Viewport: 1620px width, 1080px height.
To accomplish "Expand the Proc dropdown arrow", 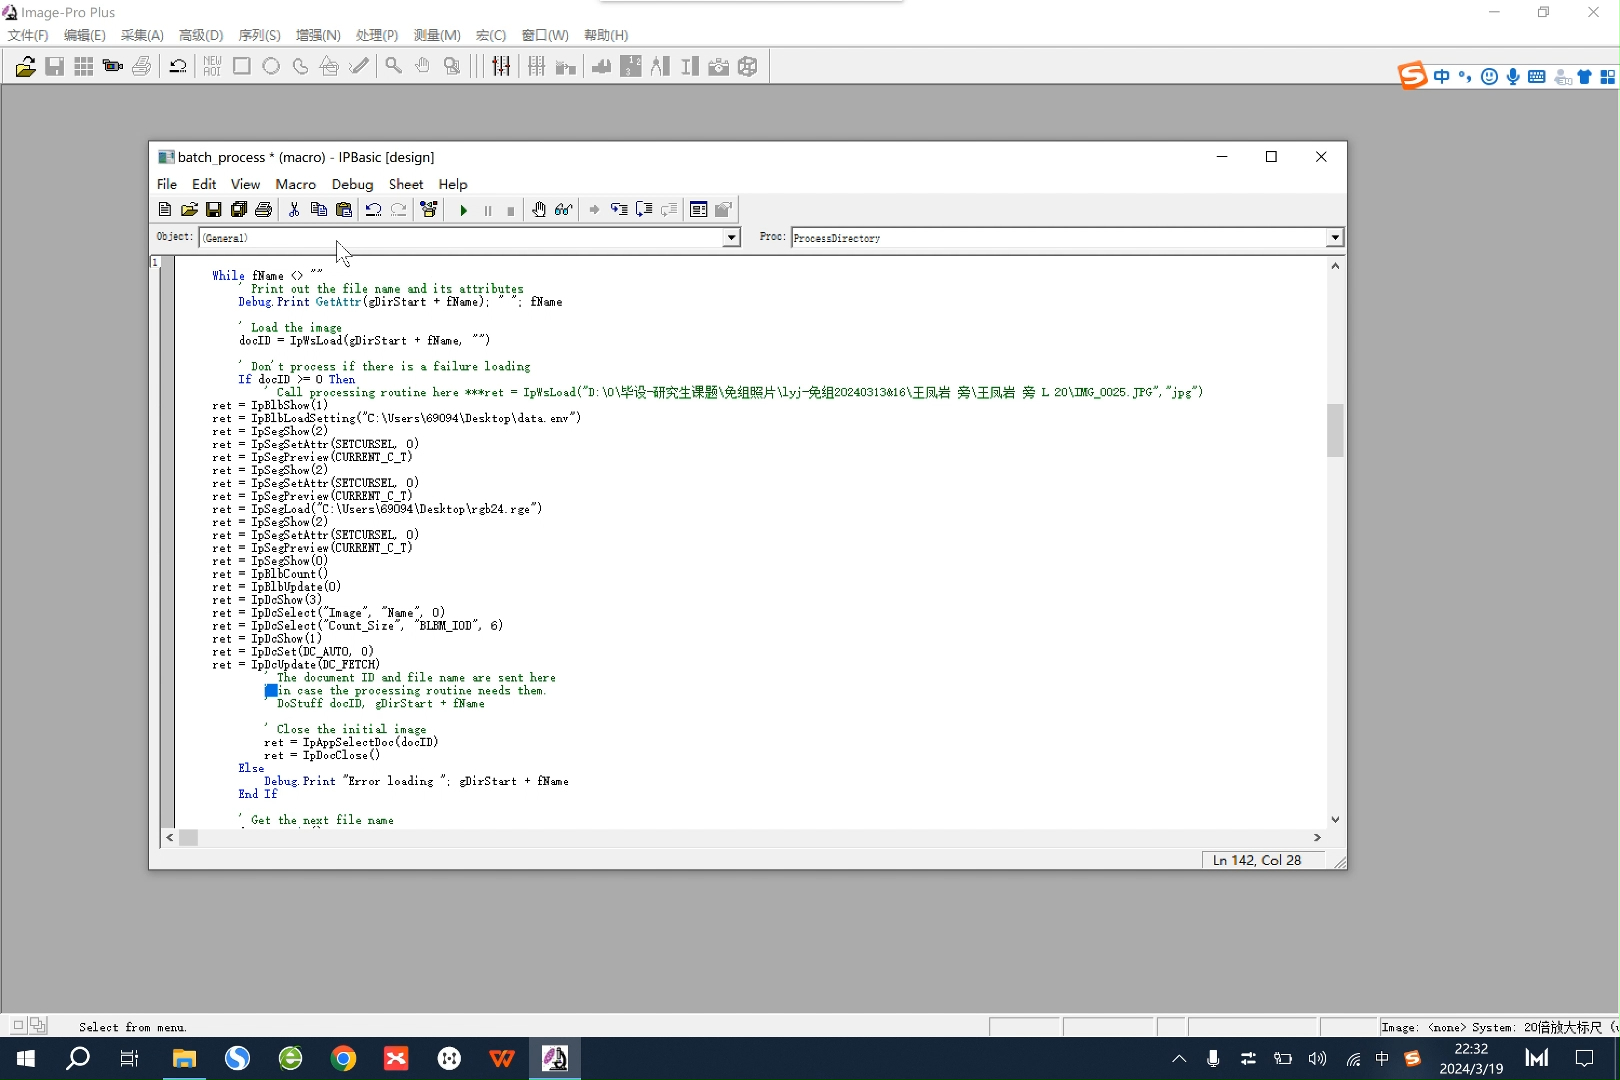I will (x=1335, y=238).
